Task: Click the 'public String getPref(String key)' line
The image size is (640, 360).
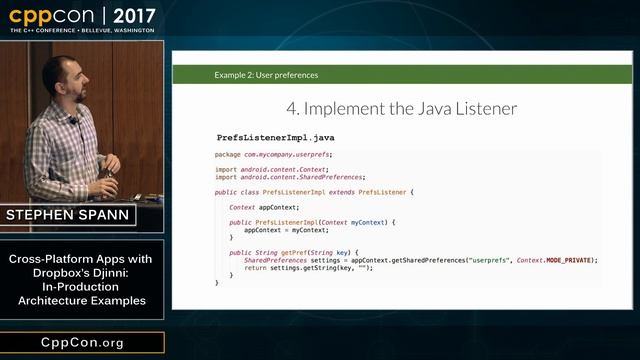Action: (293, 253)
